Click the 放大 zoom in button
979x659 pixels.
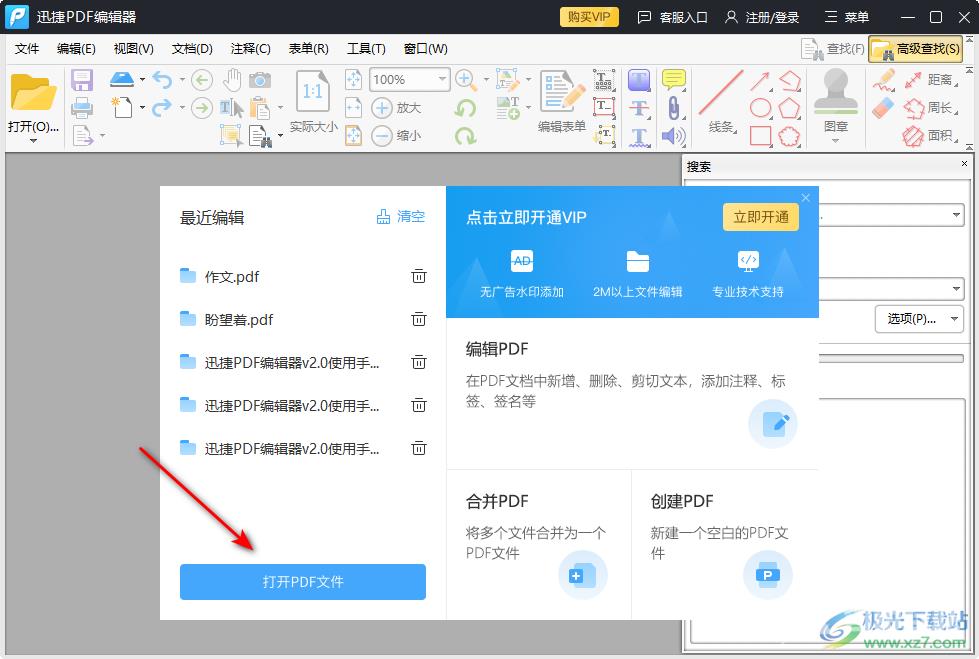(x=396, y=107)
